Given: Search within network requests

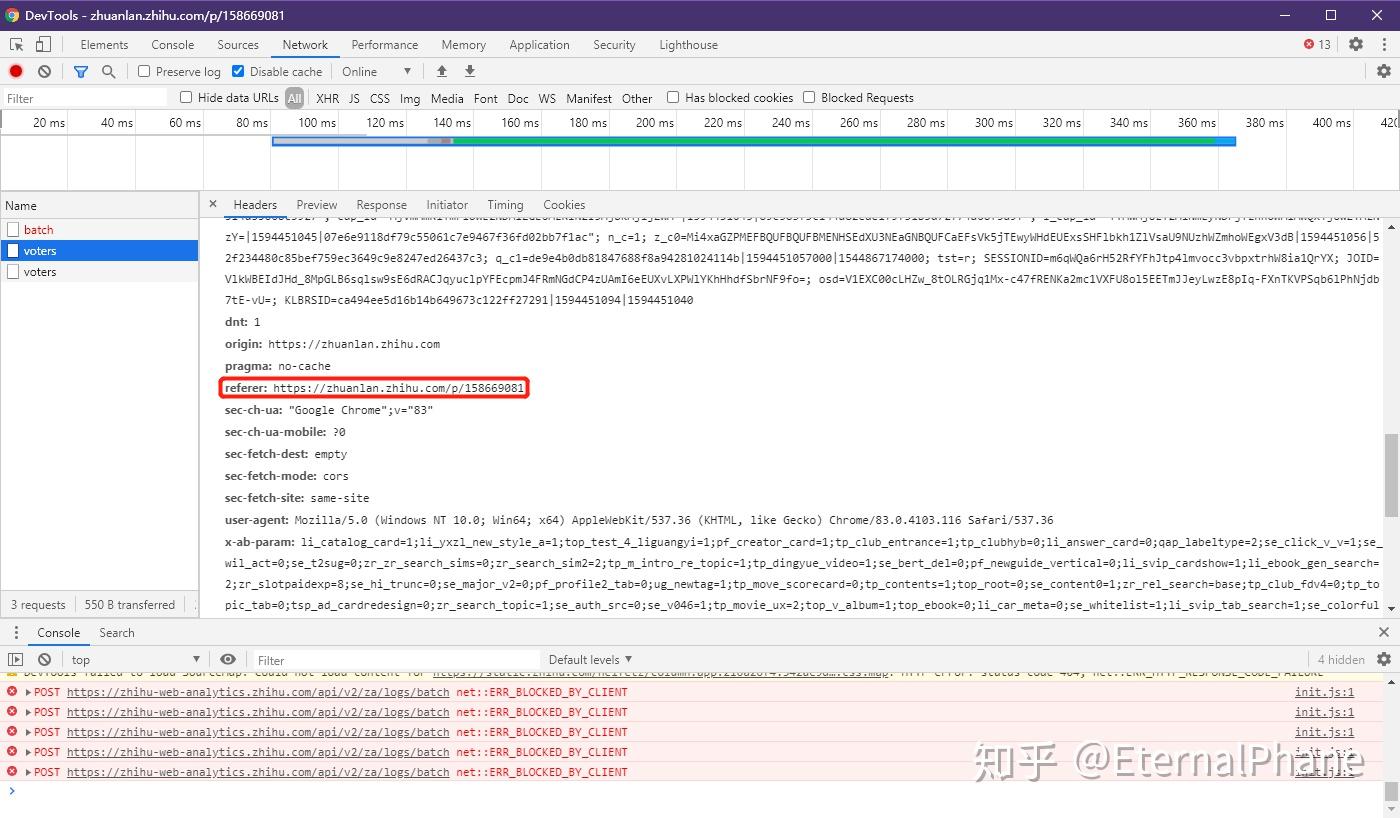Looking at the screenshot, I should (107, 71).
